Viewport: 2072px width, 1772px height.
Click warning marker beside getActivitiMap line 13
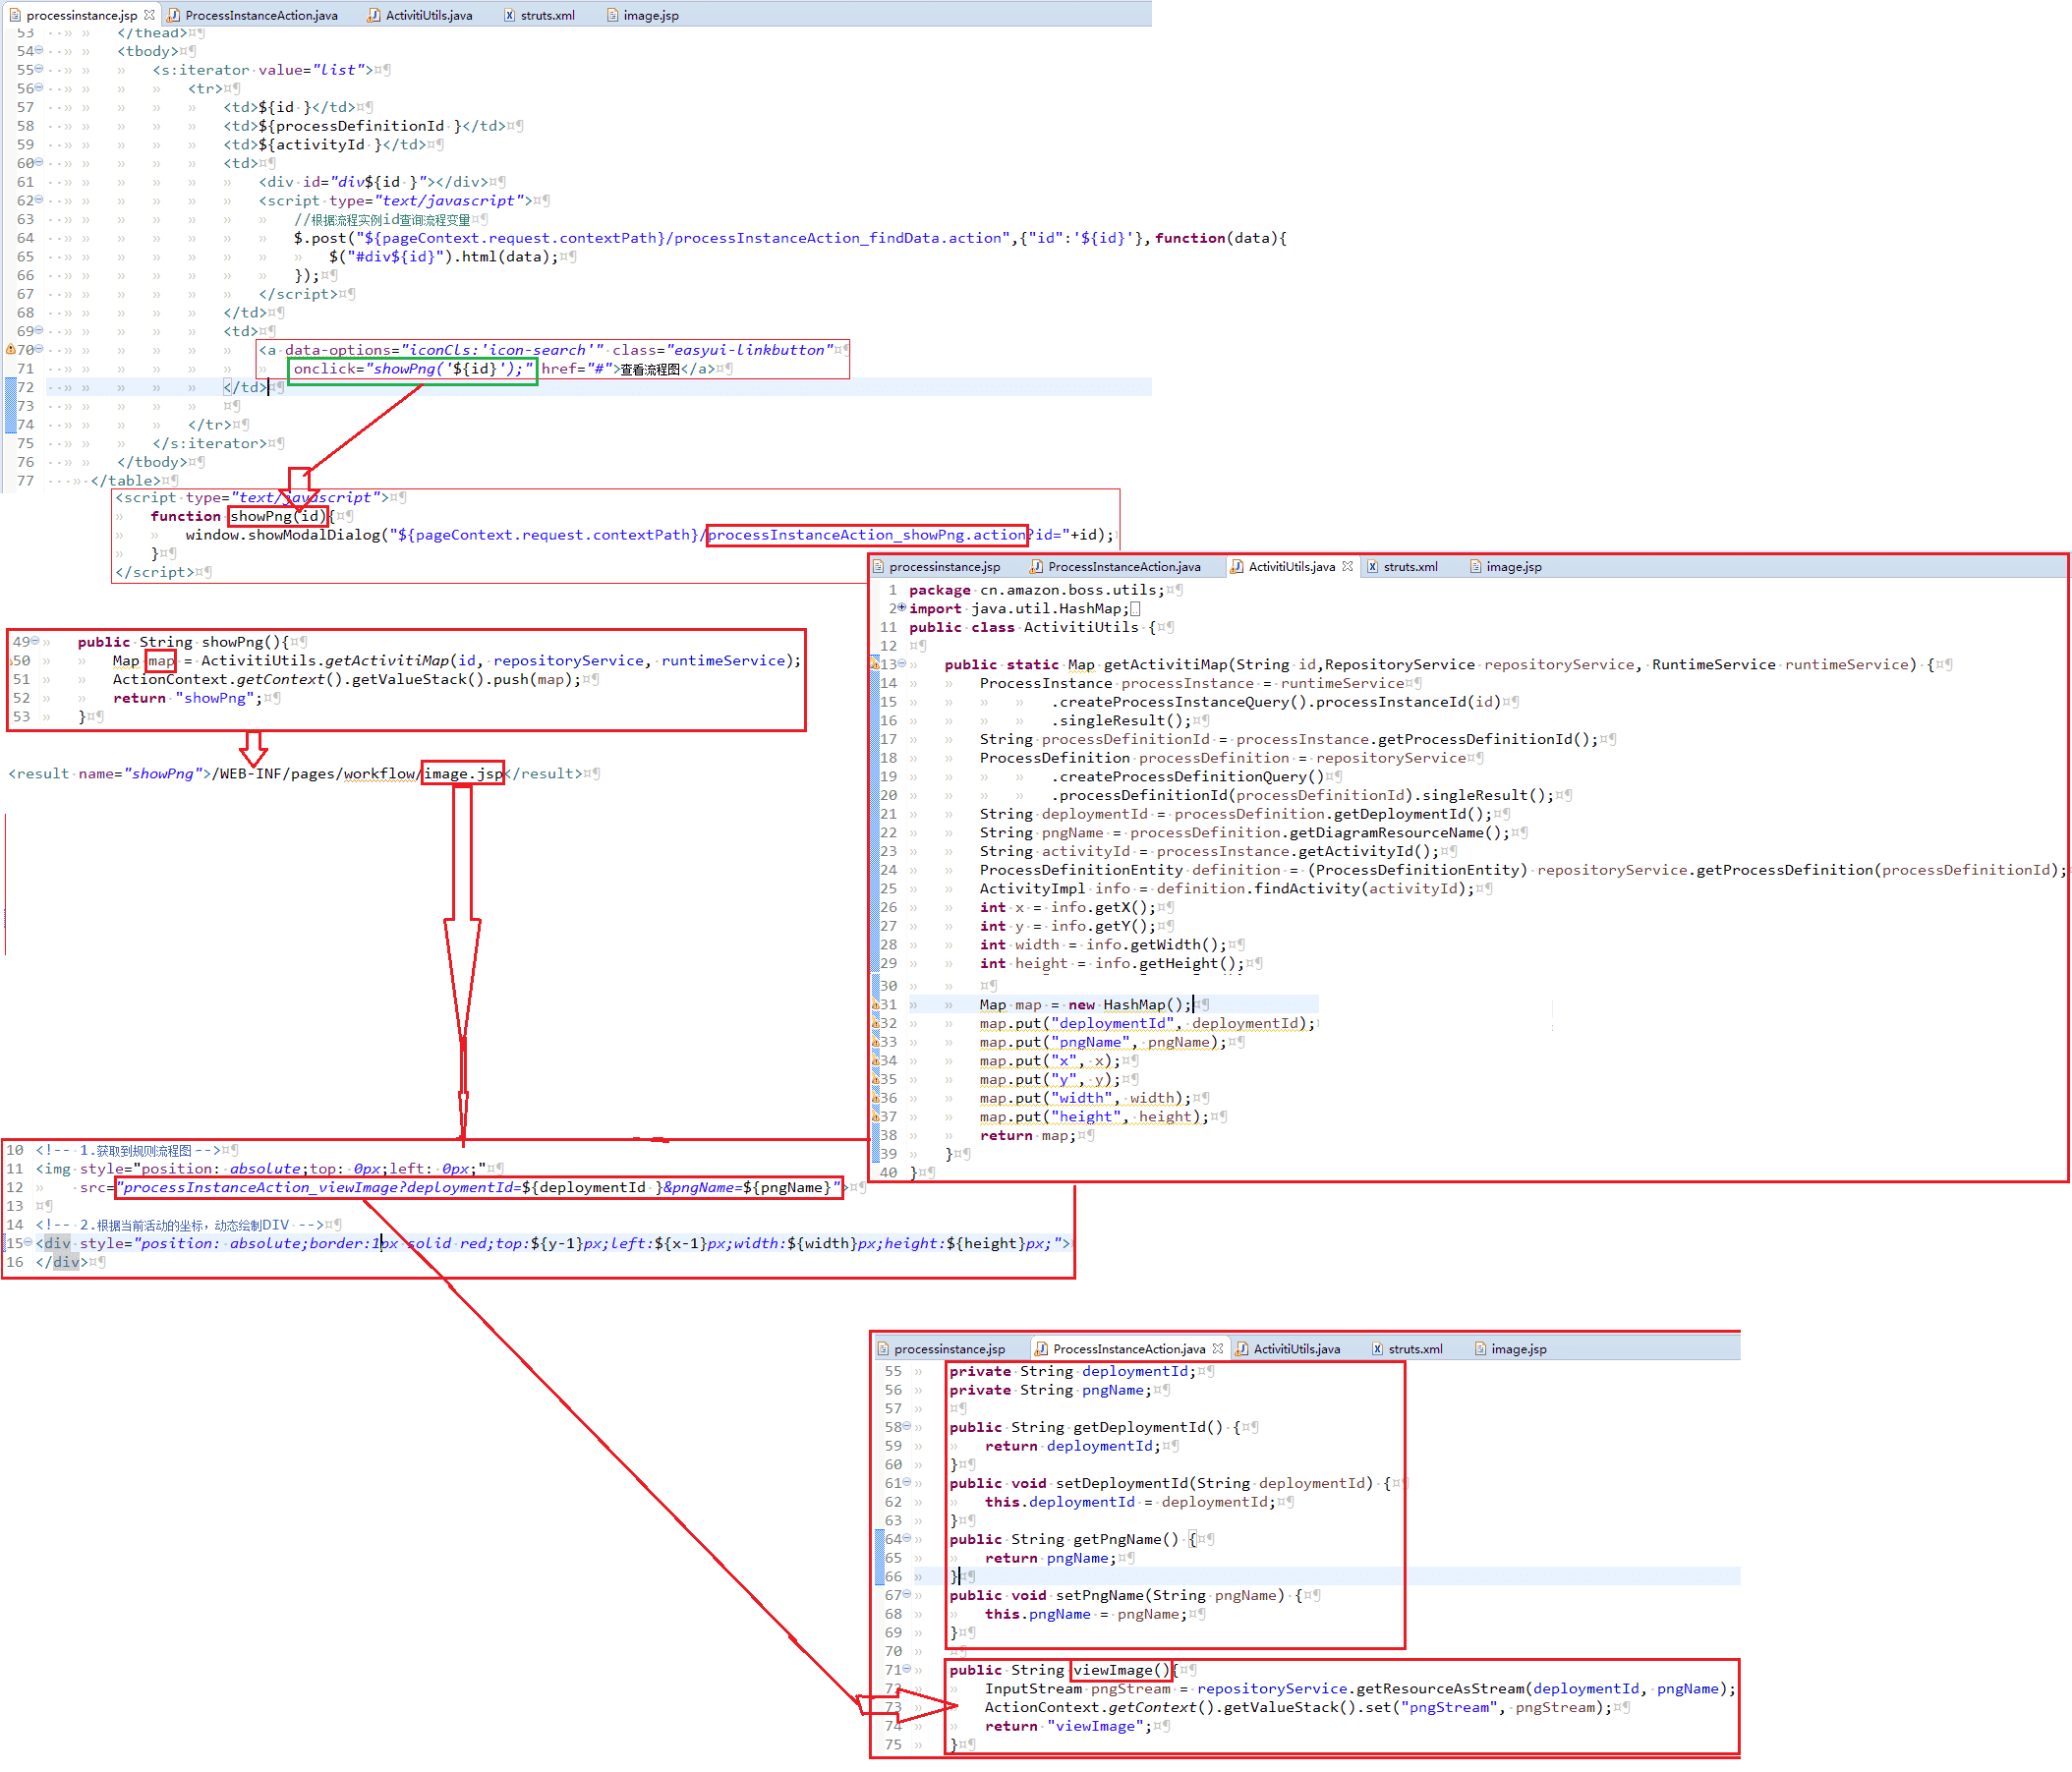tap(874, 664)
